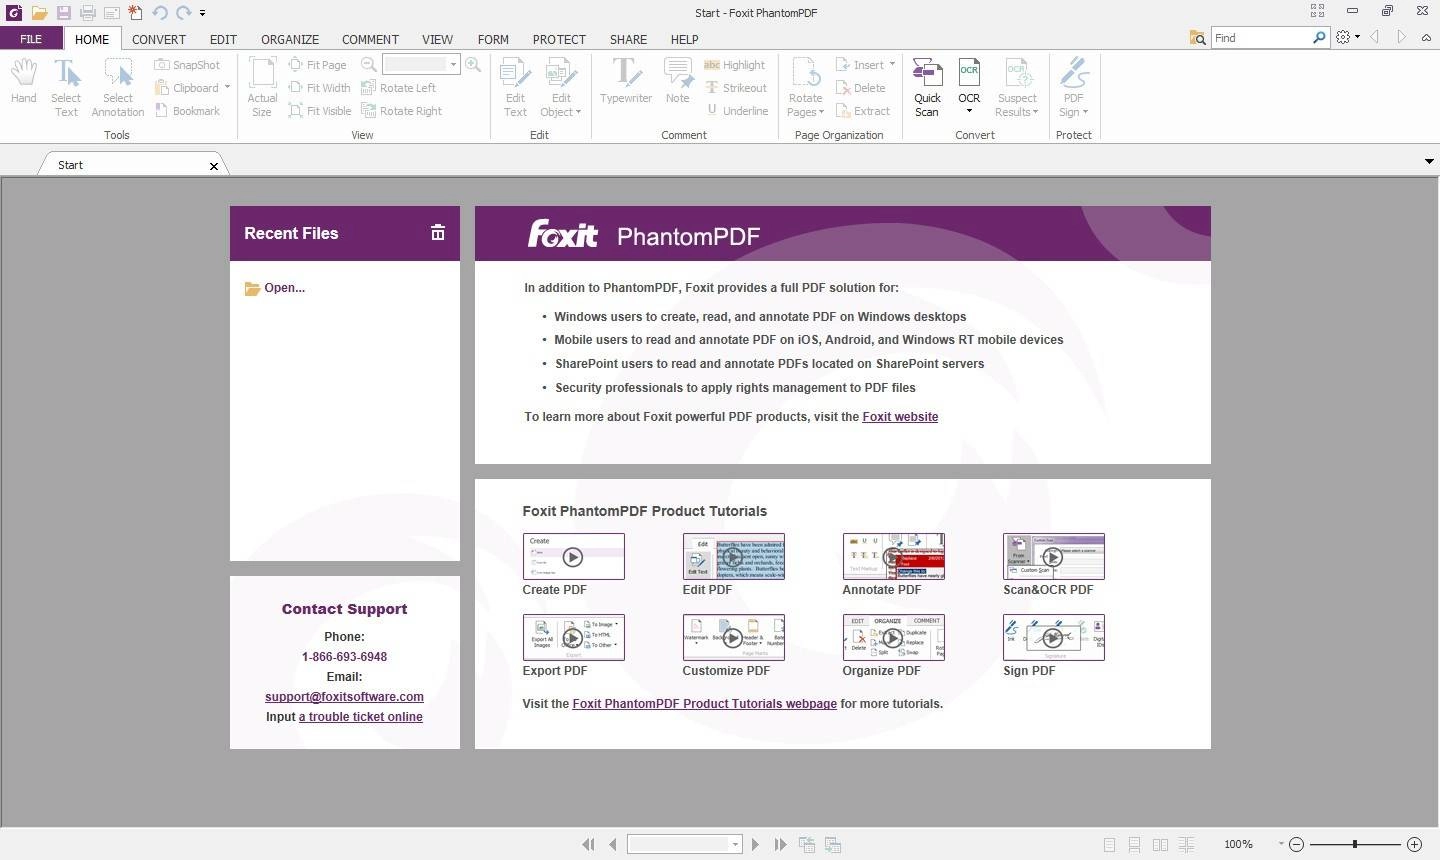Expand the Clipboard dropdown
Image resolution: width=1440 pixels, height=860 pixels.
pyautogui.click(x=227, y=88)
